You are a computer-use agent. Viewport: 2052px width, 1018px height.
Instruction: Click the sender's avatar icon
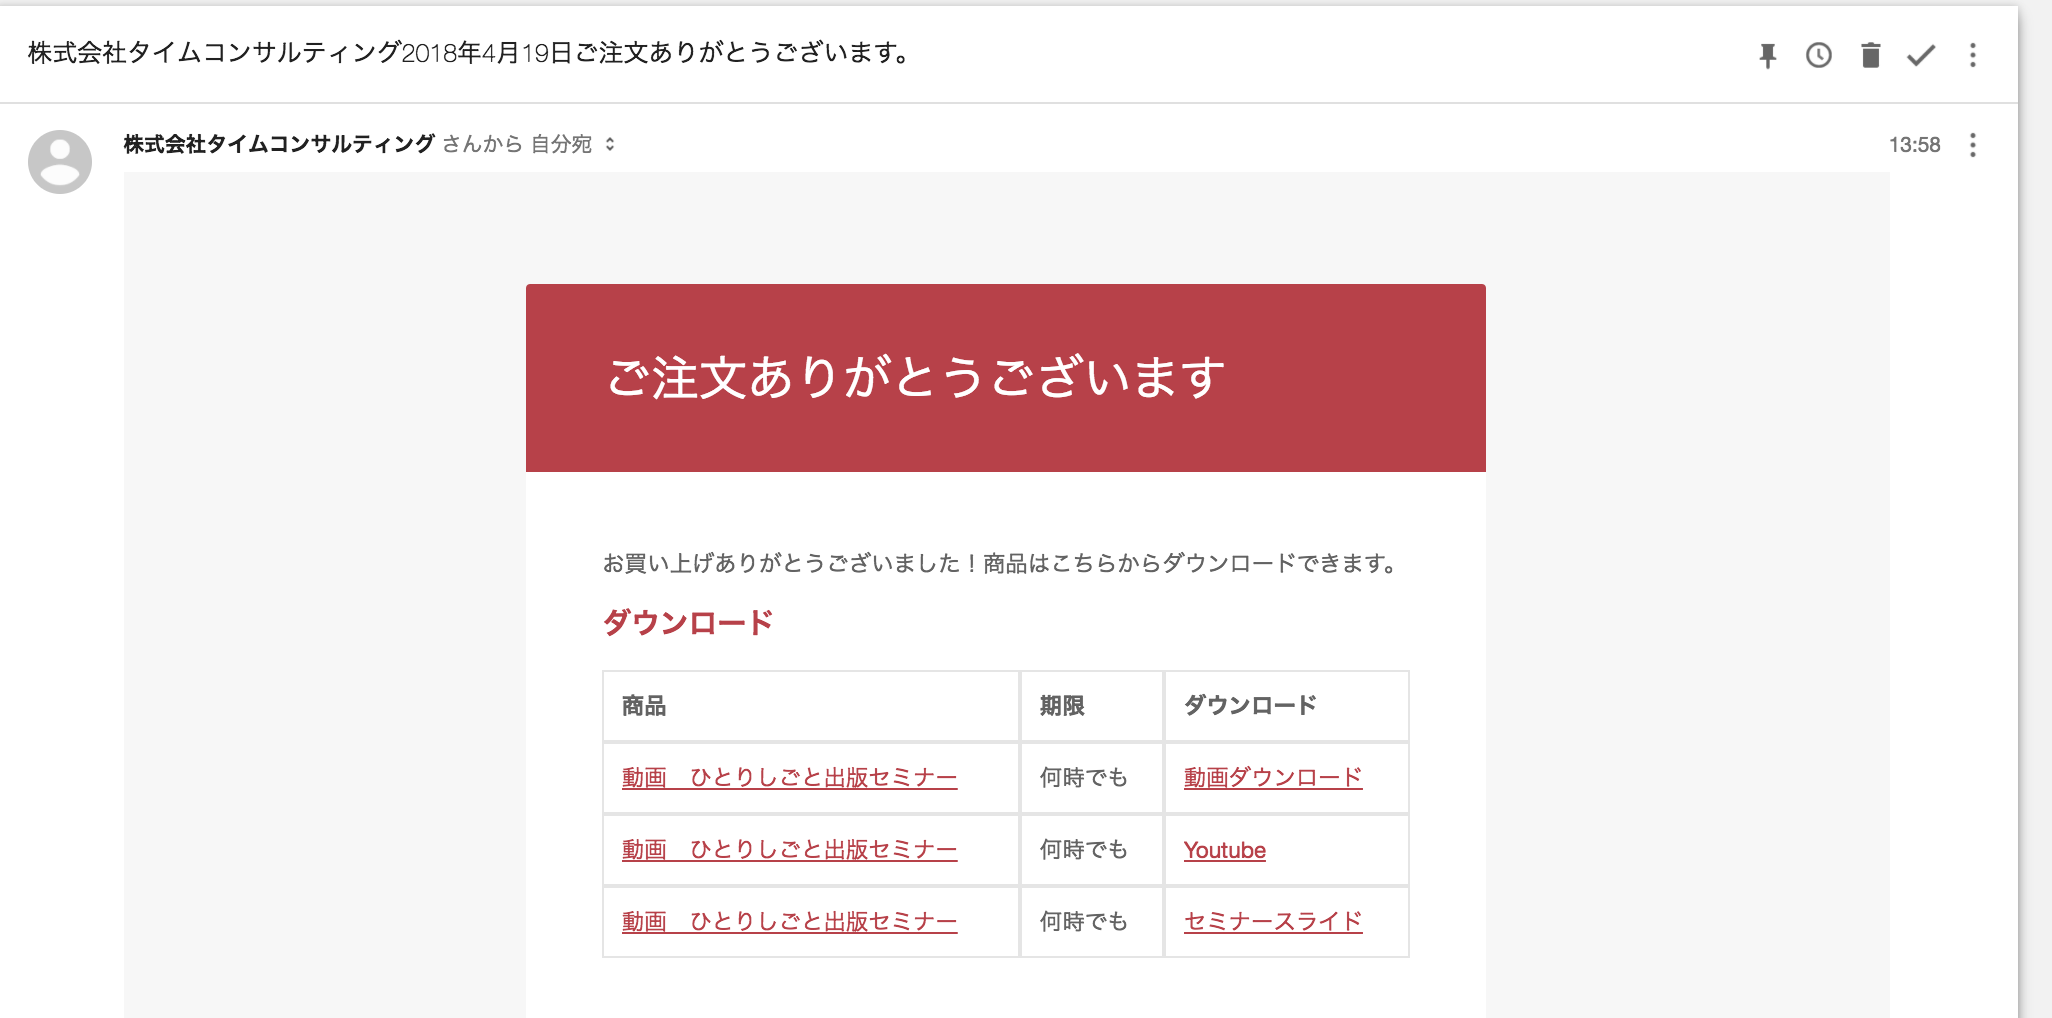(x=60, y=161)
